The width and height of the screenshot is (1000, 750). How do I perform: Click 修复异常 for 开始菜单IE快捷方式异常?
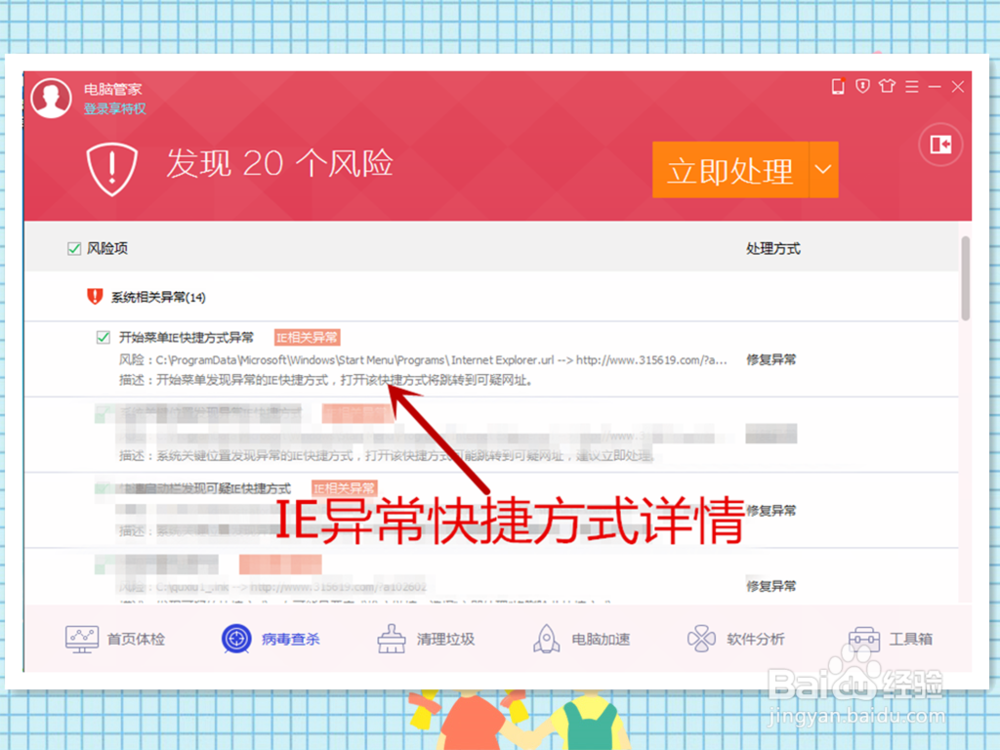(x=771, y=360)
